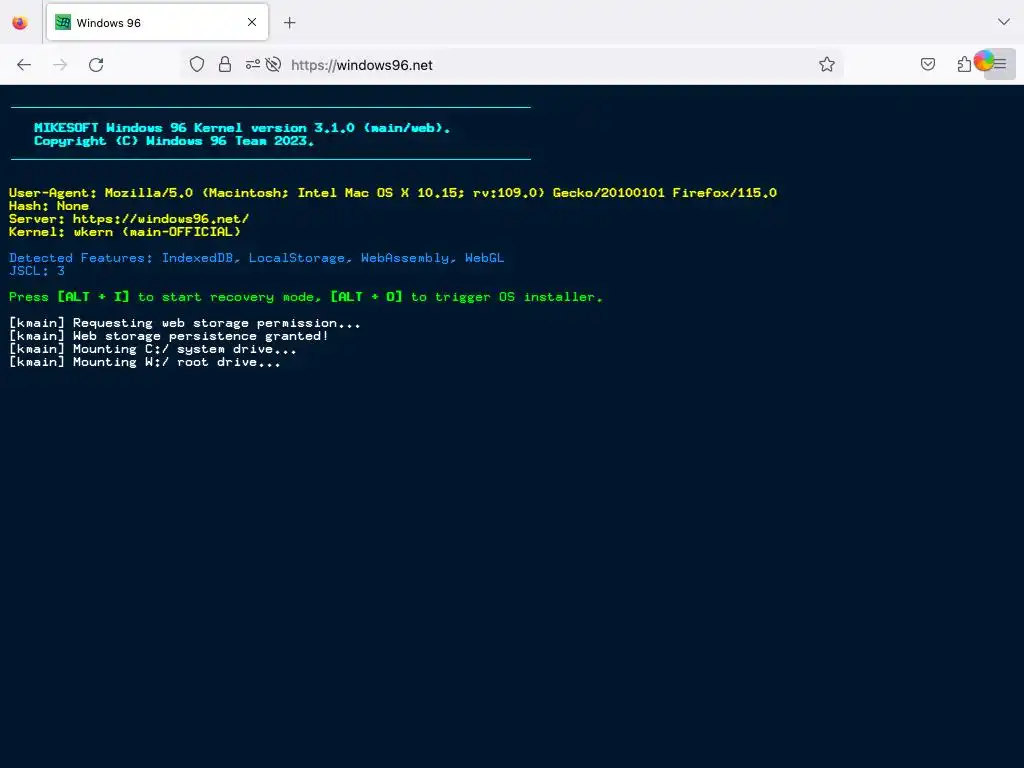Screen dimensions: 1024x768
Task: Open the extensions puzzle icon
Action: (964, 64)
